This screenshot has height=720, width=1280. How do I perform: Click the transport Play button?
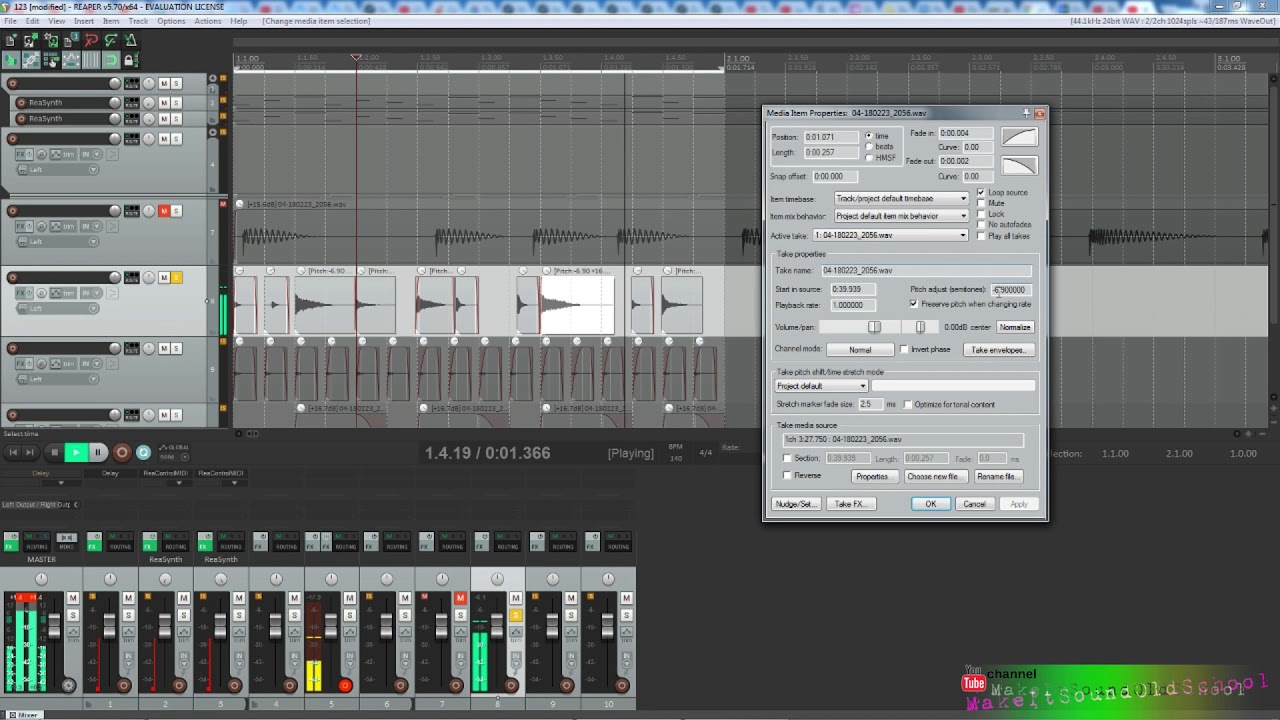[x=76, y=452]
